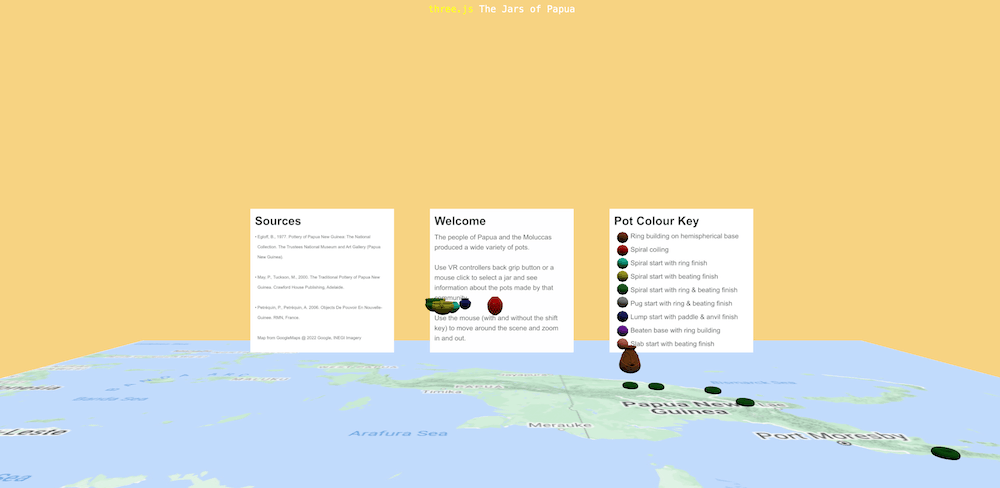Image resolution: width=1000 pixels, height=488 pixels.
Task: Click the "Arafura Sea" map label
Action: click(398, 433)
